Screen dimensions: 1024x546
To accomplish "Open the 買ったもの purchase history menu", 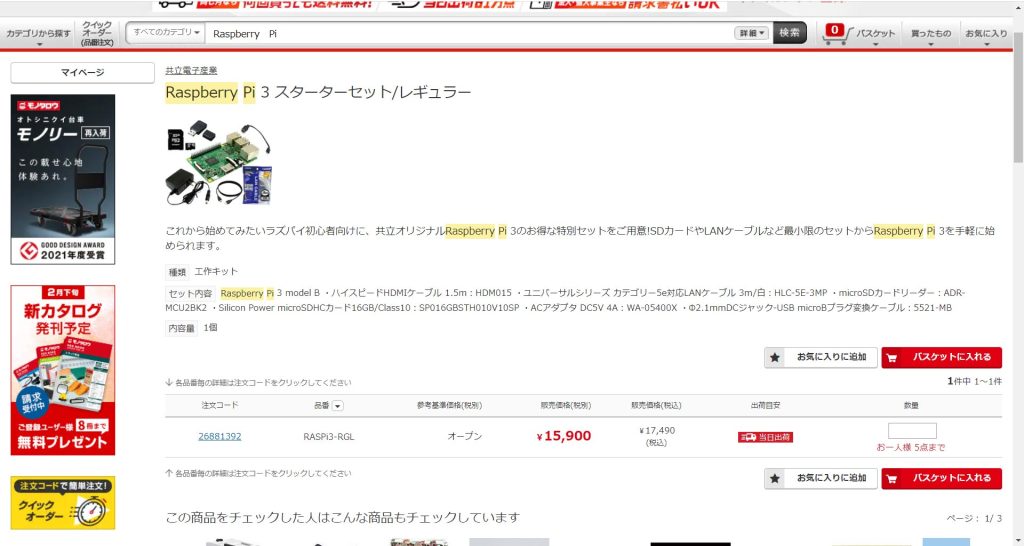I will point(930,37).
